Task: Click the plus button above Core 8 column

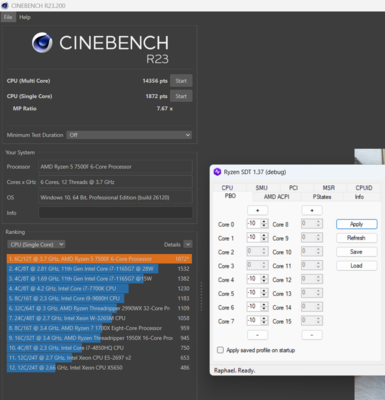Action: click(x=312, y=210)
